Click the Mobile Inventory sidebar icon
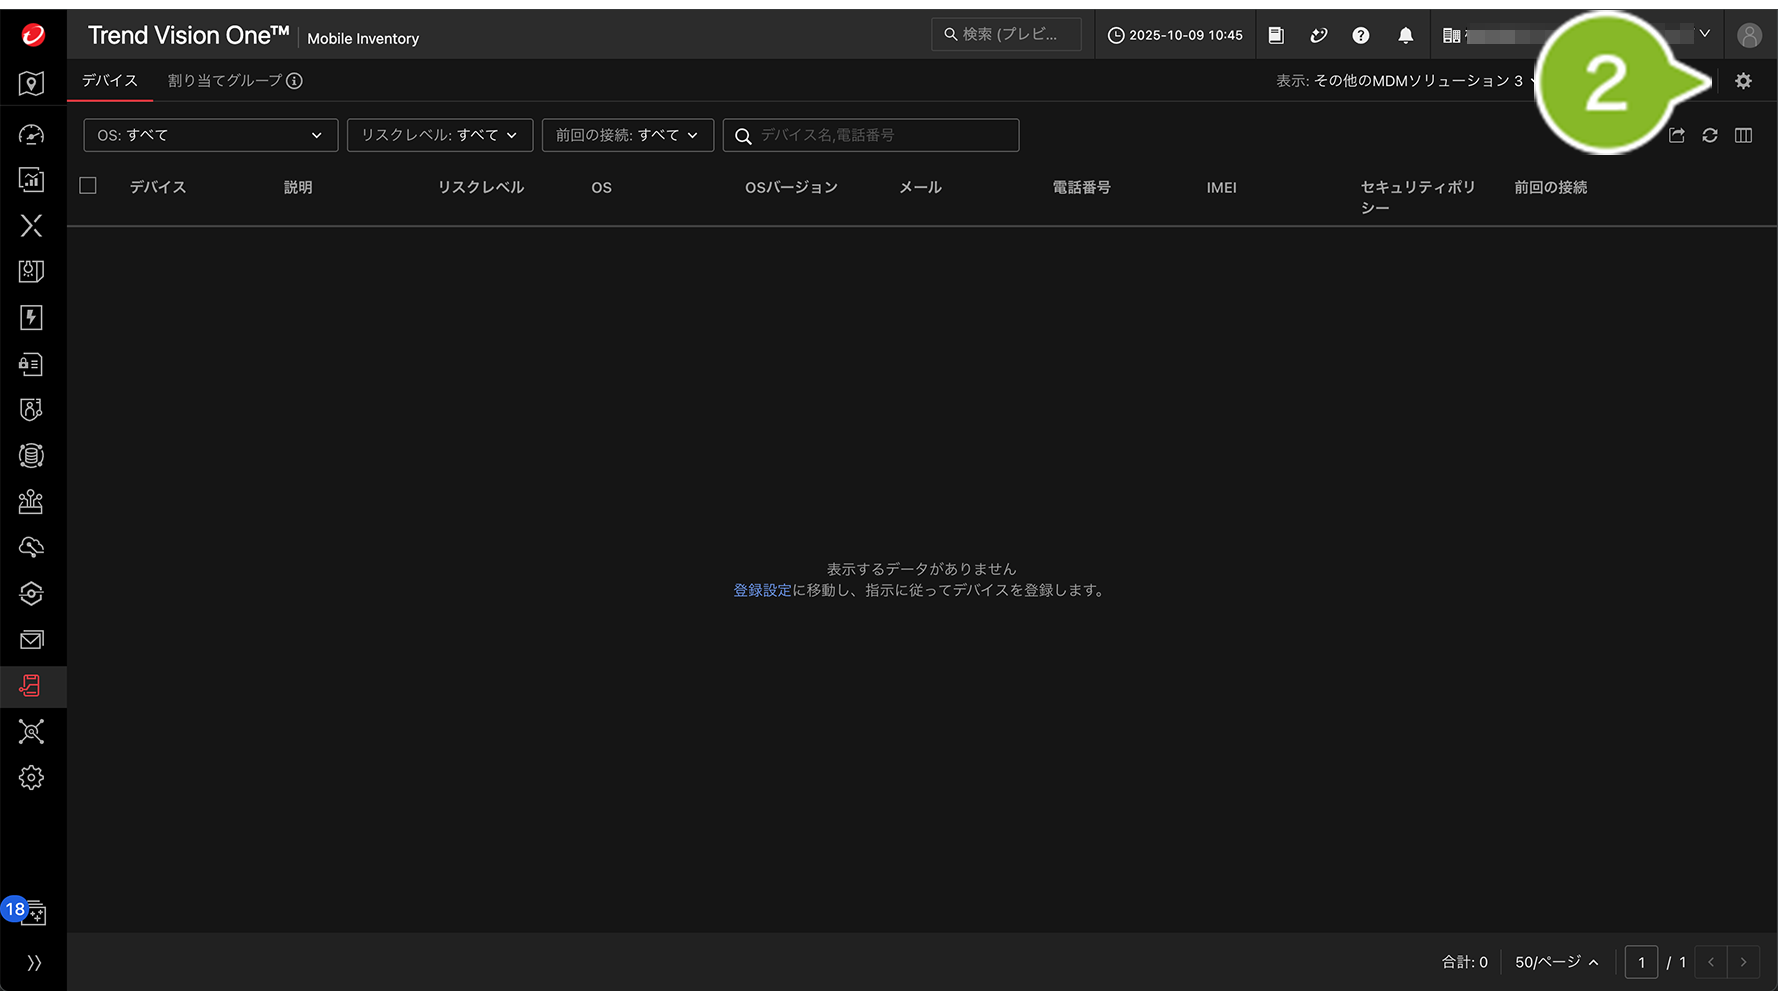1778x1000 pixels. [x=31, y=686]
